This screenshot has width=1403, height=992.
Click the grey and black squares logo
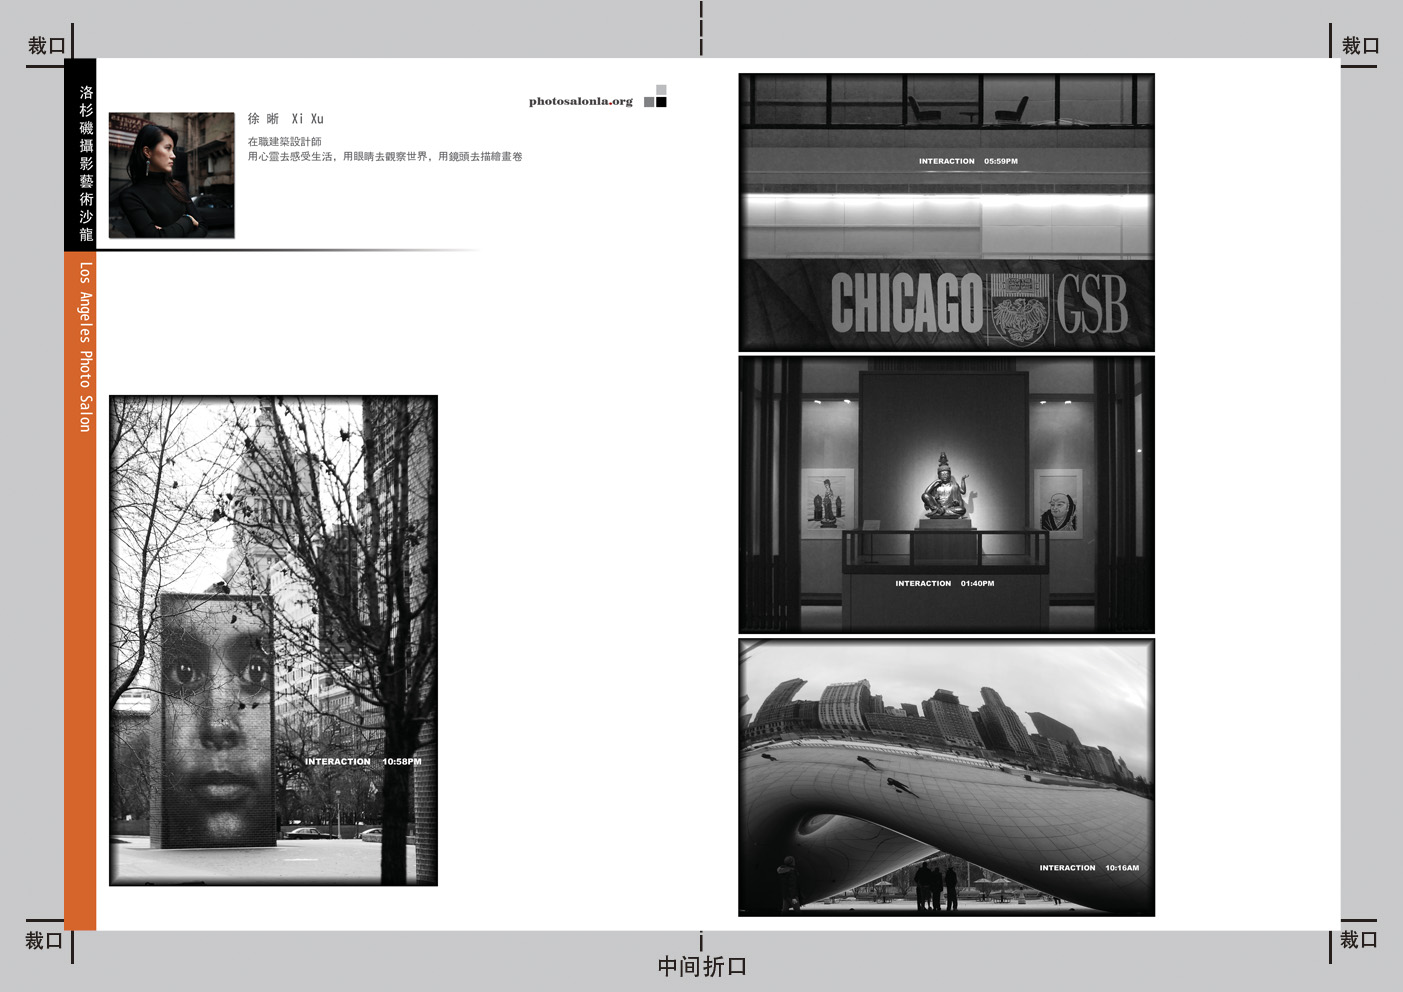(x=655, y=96)
